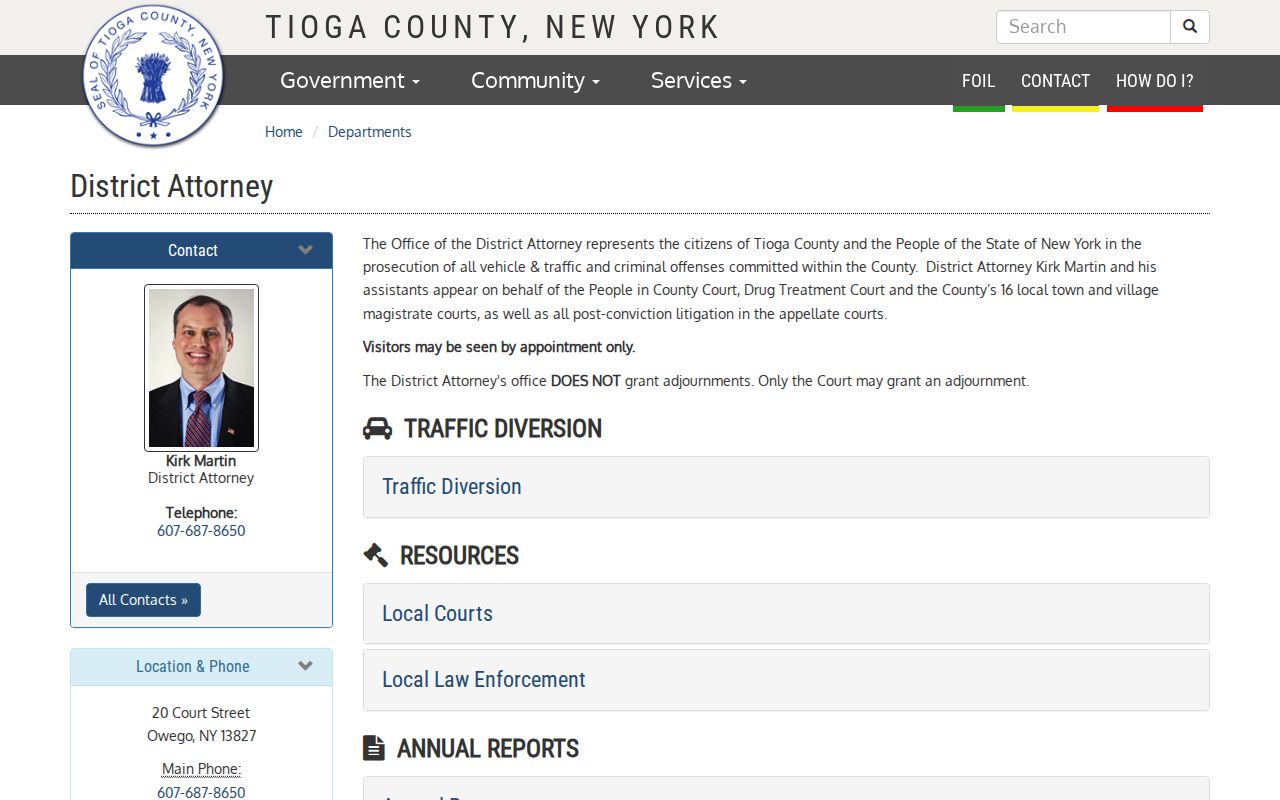This screenshot has width=1280, height=800.
Task: Click the Kirk Martin name text
Action: (x=201, y=461)
